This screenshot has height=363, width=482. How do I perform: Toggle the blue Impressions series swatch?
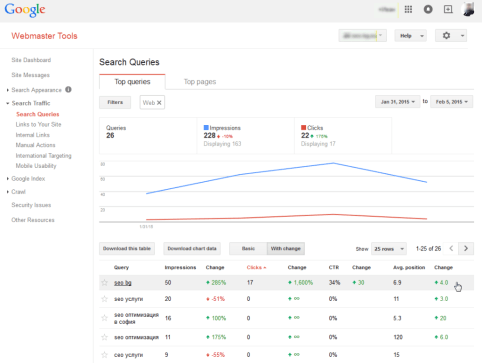pos(206,127)
